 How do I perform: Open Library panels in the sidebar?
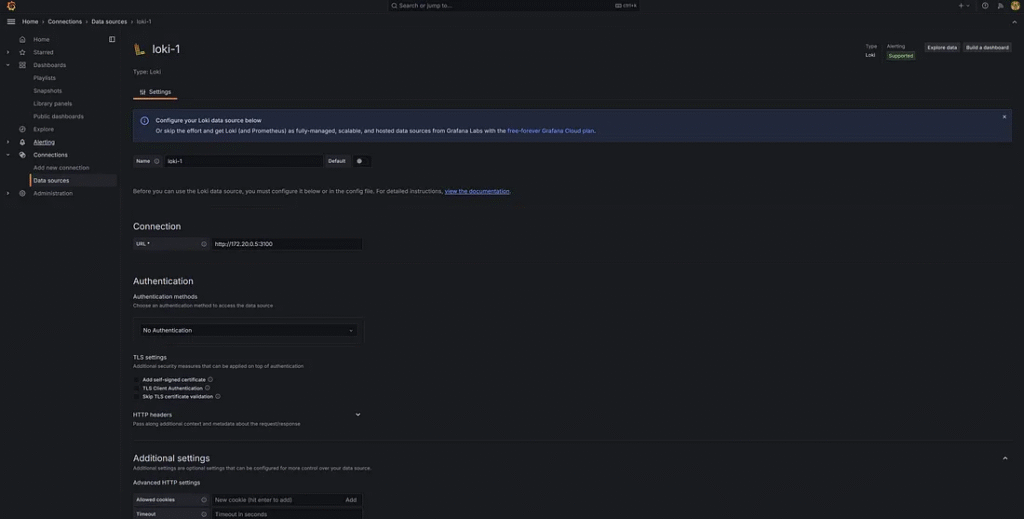53,104
